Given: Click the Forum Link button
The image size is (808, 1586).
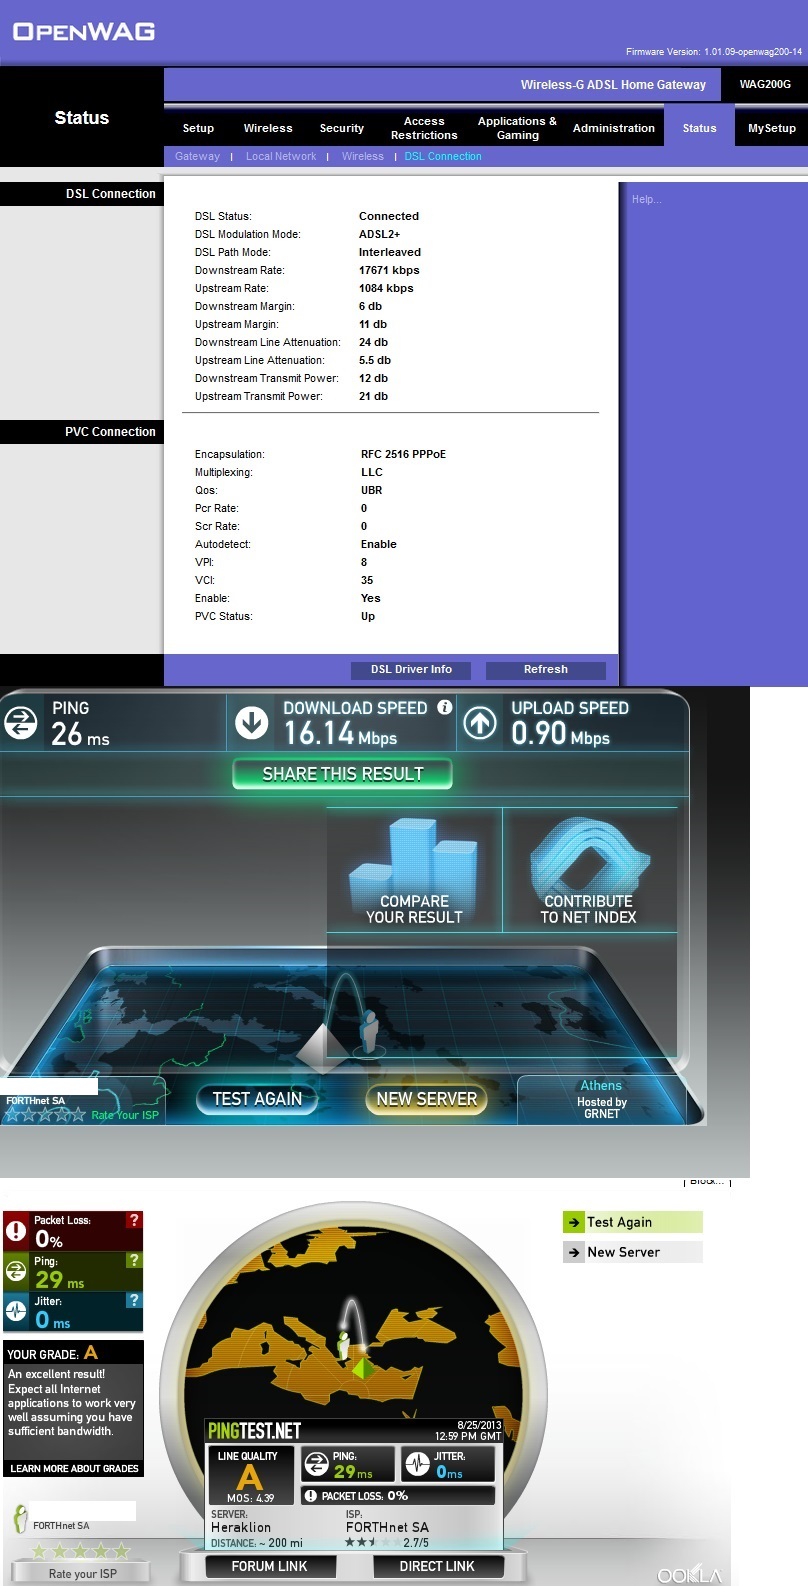Looking at the screenshot, I should click(269, 1566).
